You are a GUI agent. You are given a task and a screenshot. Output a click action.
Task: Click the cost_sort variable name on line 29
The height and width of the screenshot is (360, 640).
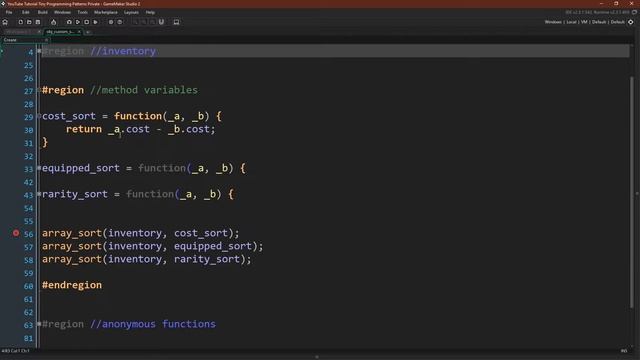point(69,116)
